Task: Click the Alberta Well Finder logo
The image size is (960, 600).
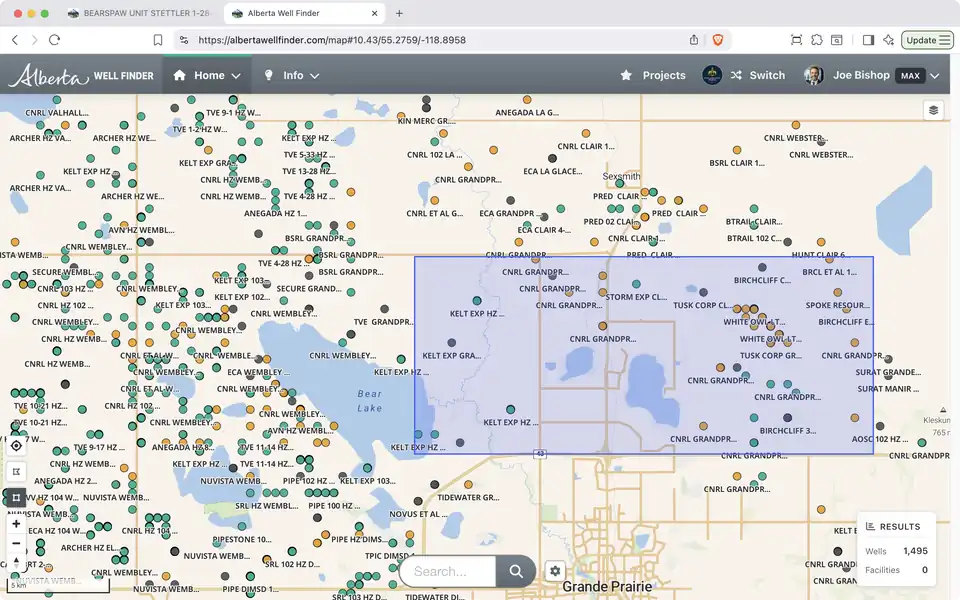Action: pyautogui.click(x=81, y=75)
